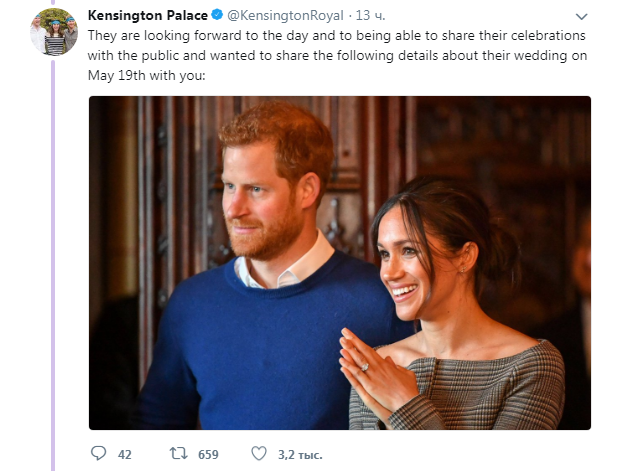Viewport: 621px width, 471px height.
Task: Open the Kensington Palace profile avatar
Action: 54,32
